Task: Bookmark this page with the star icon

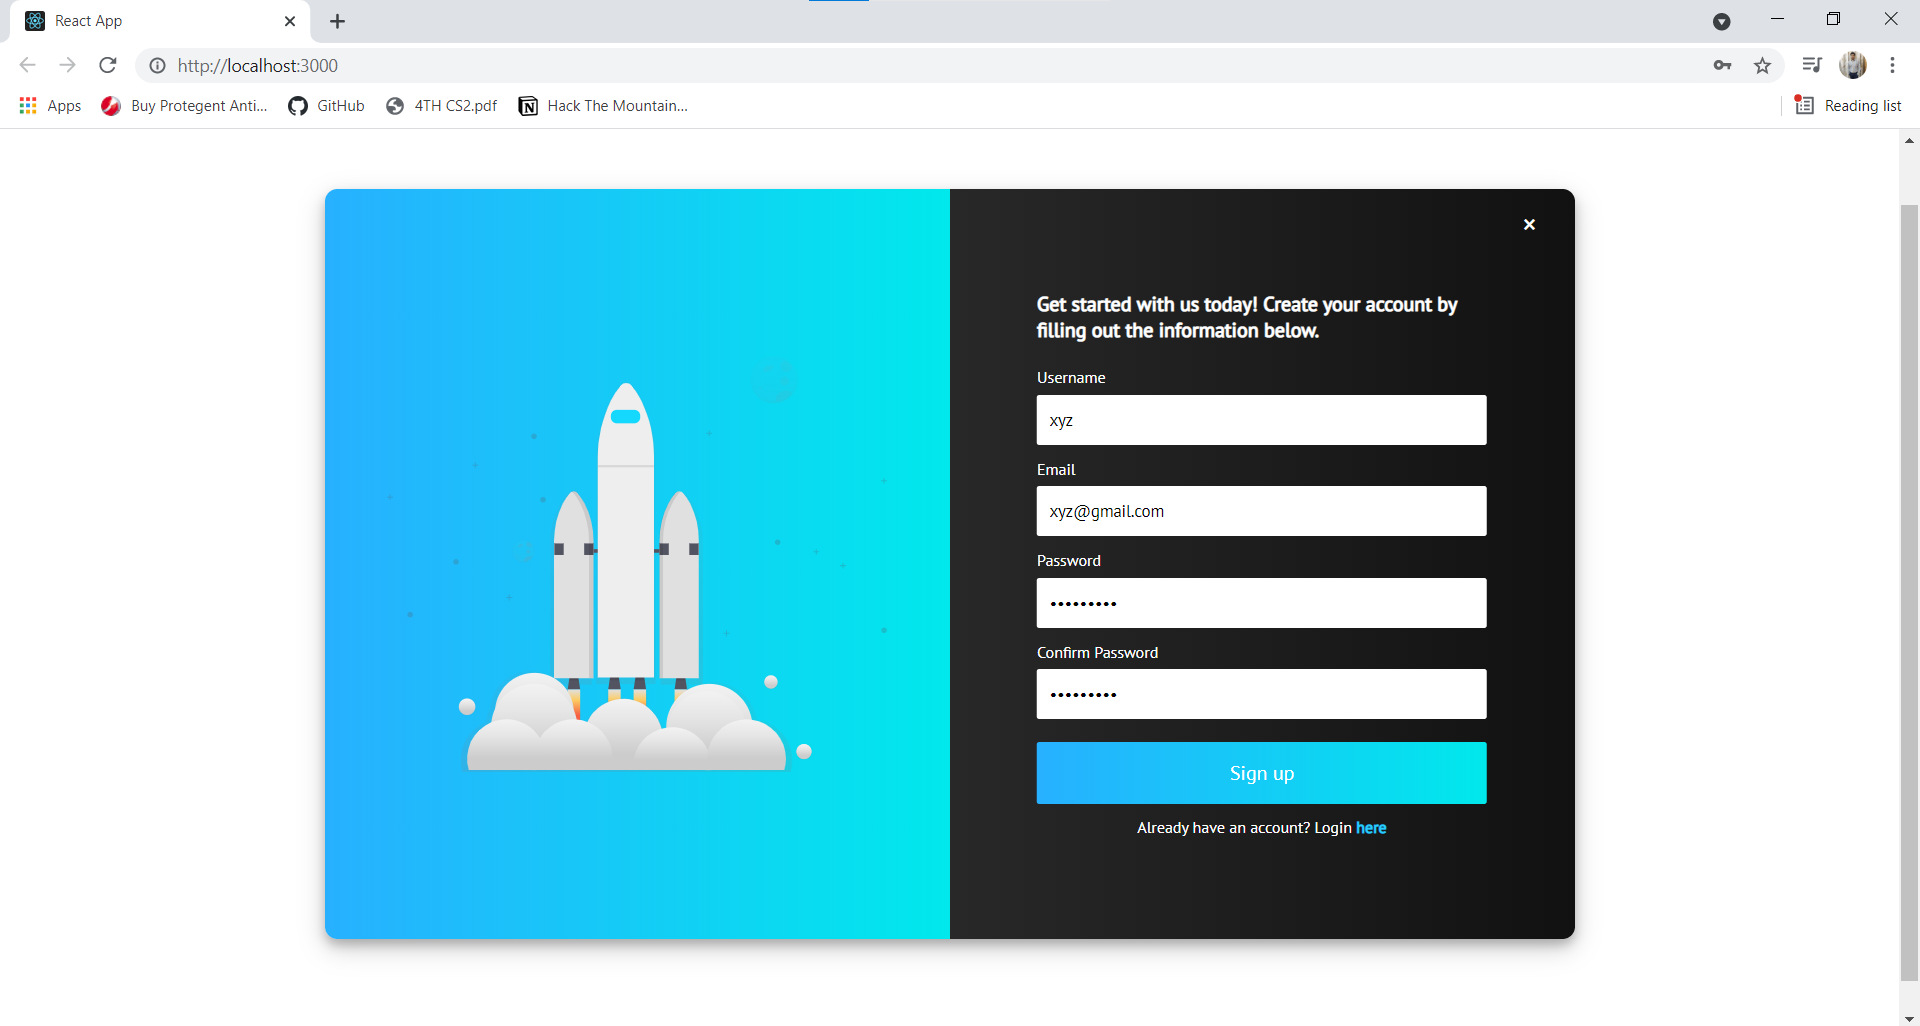Action: [x=1762, y=65]
